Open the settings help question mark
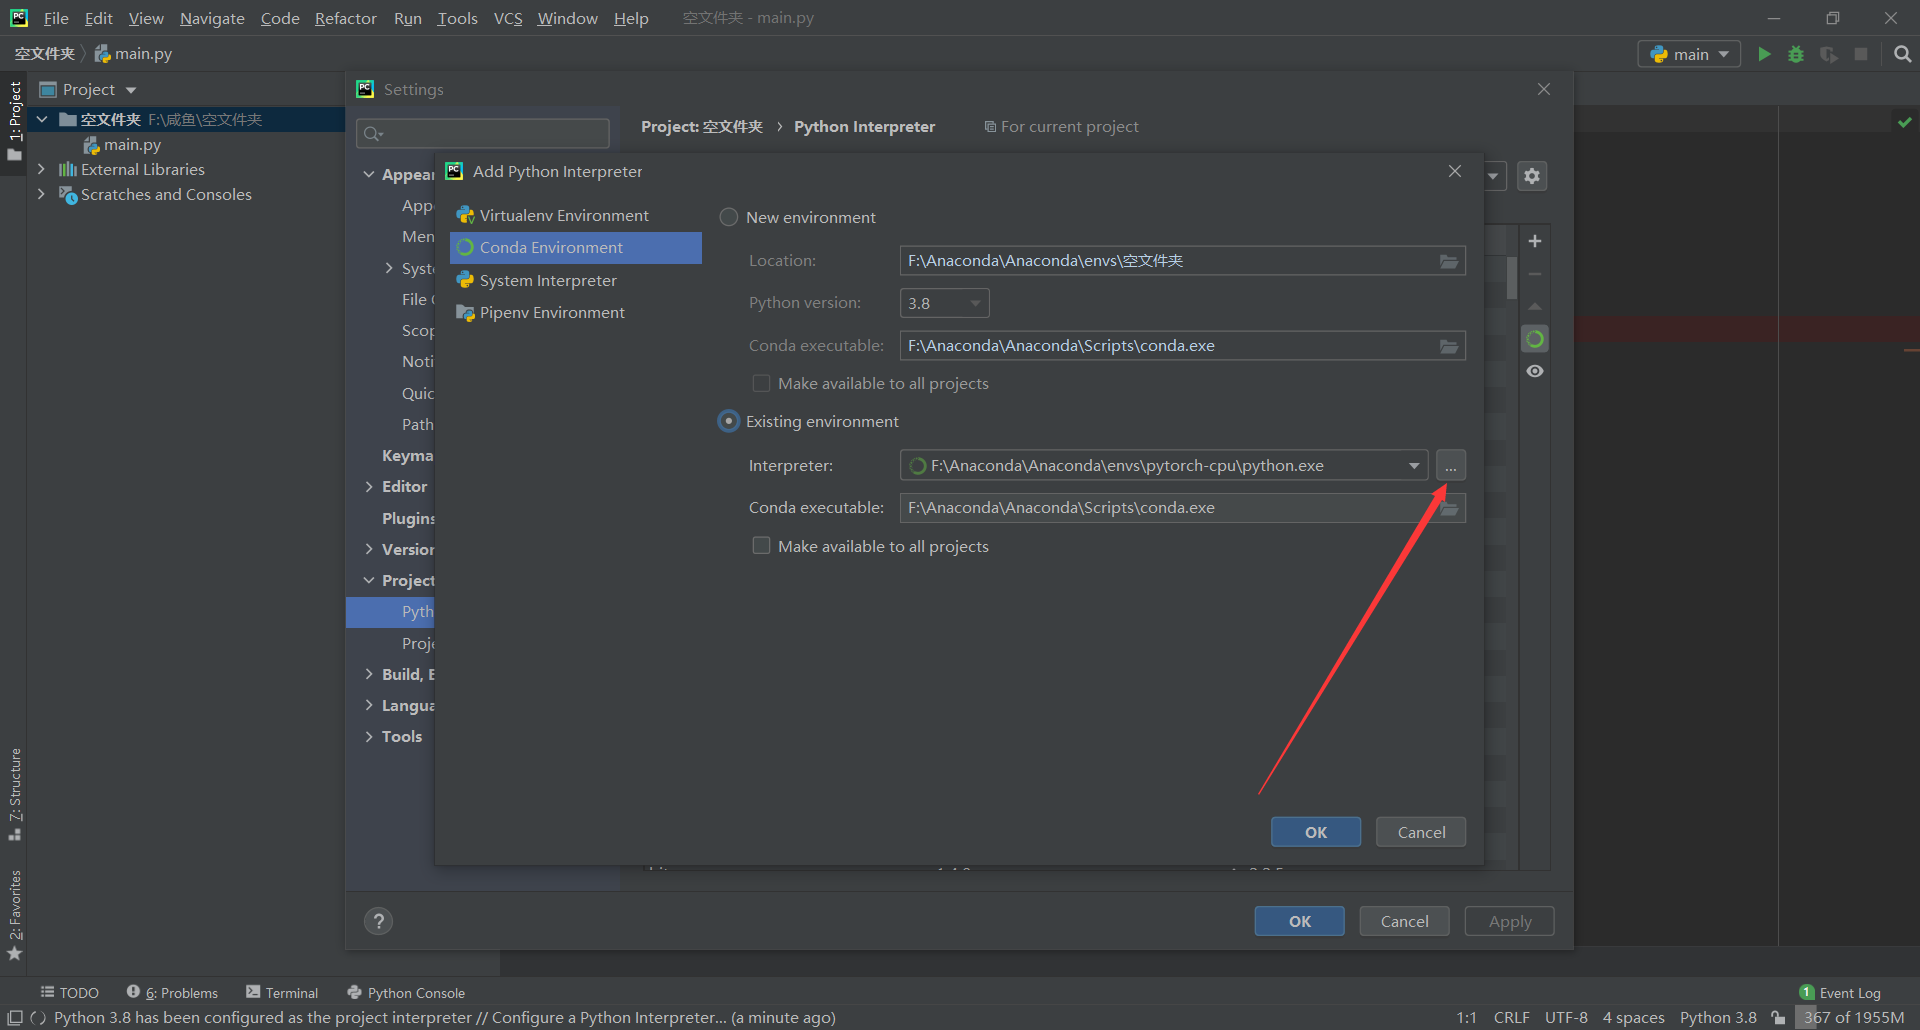 coord(378,921)
